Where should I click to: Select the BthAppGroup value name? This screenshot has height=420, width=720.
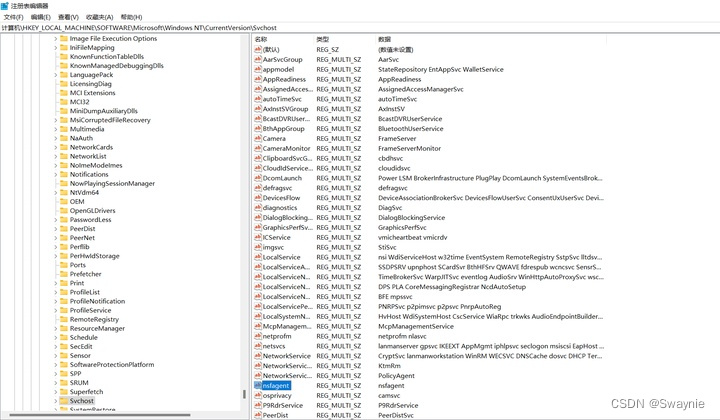(x=283, y=129)
